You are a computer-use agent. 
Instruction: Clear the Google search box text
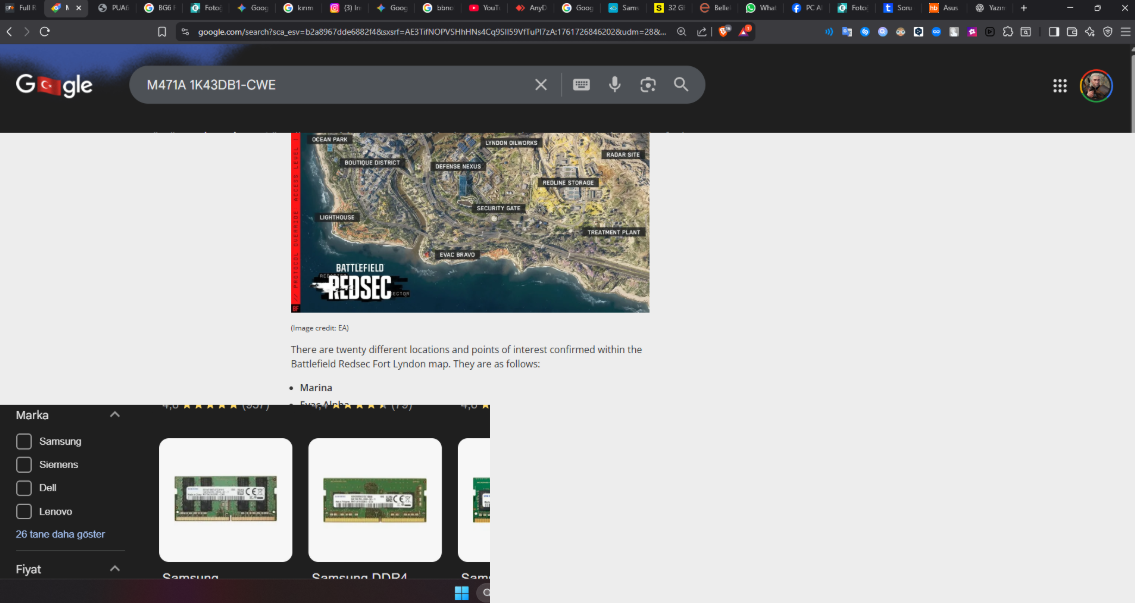coord(541,85)
